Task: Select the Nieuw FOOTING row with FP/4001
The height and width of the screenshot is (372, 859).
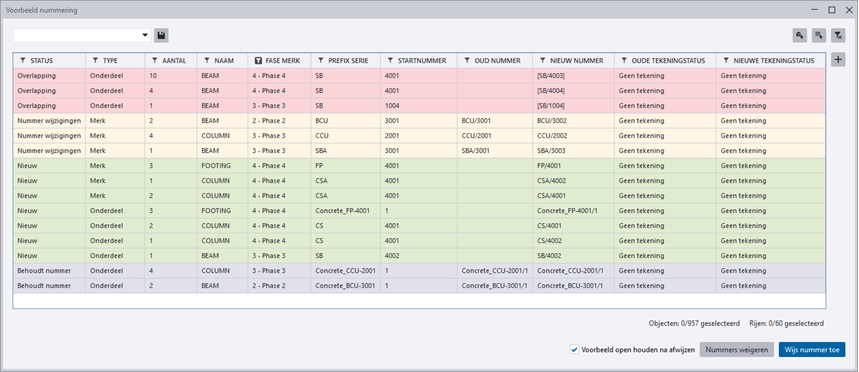Action: [419, 165]
